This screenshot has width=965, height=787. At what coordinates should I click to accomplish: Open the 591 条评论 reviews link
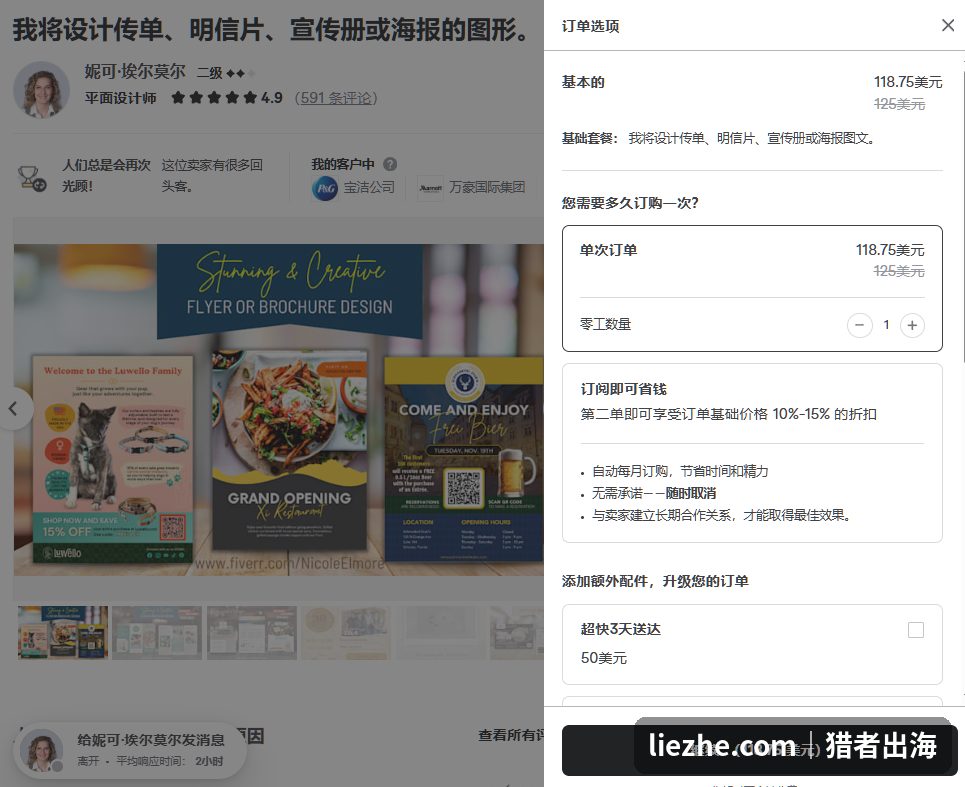point(336,98)
